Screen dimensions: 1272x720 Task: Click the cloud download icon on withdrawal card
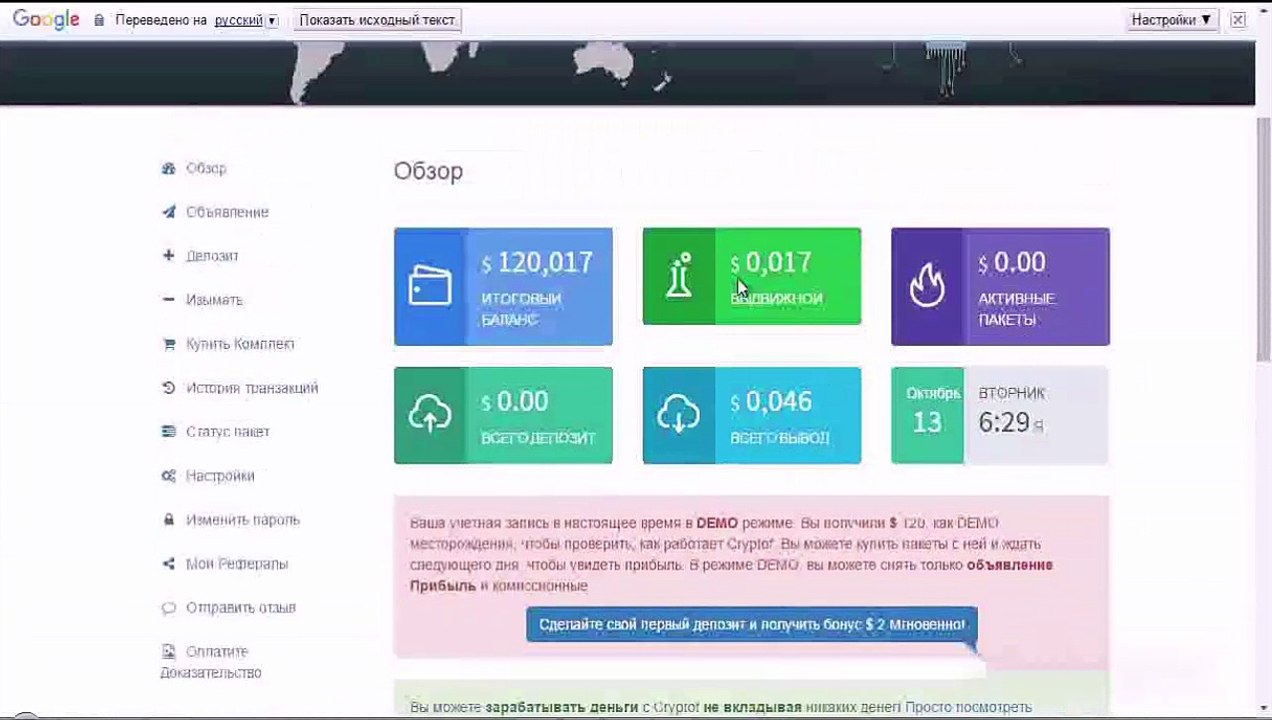point(679,415)
